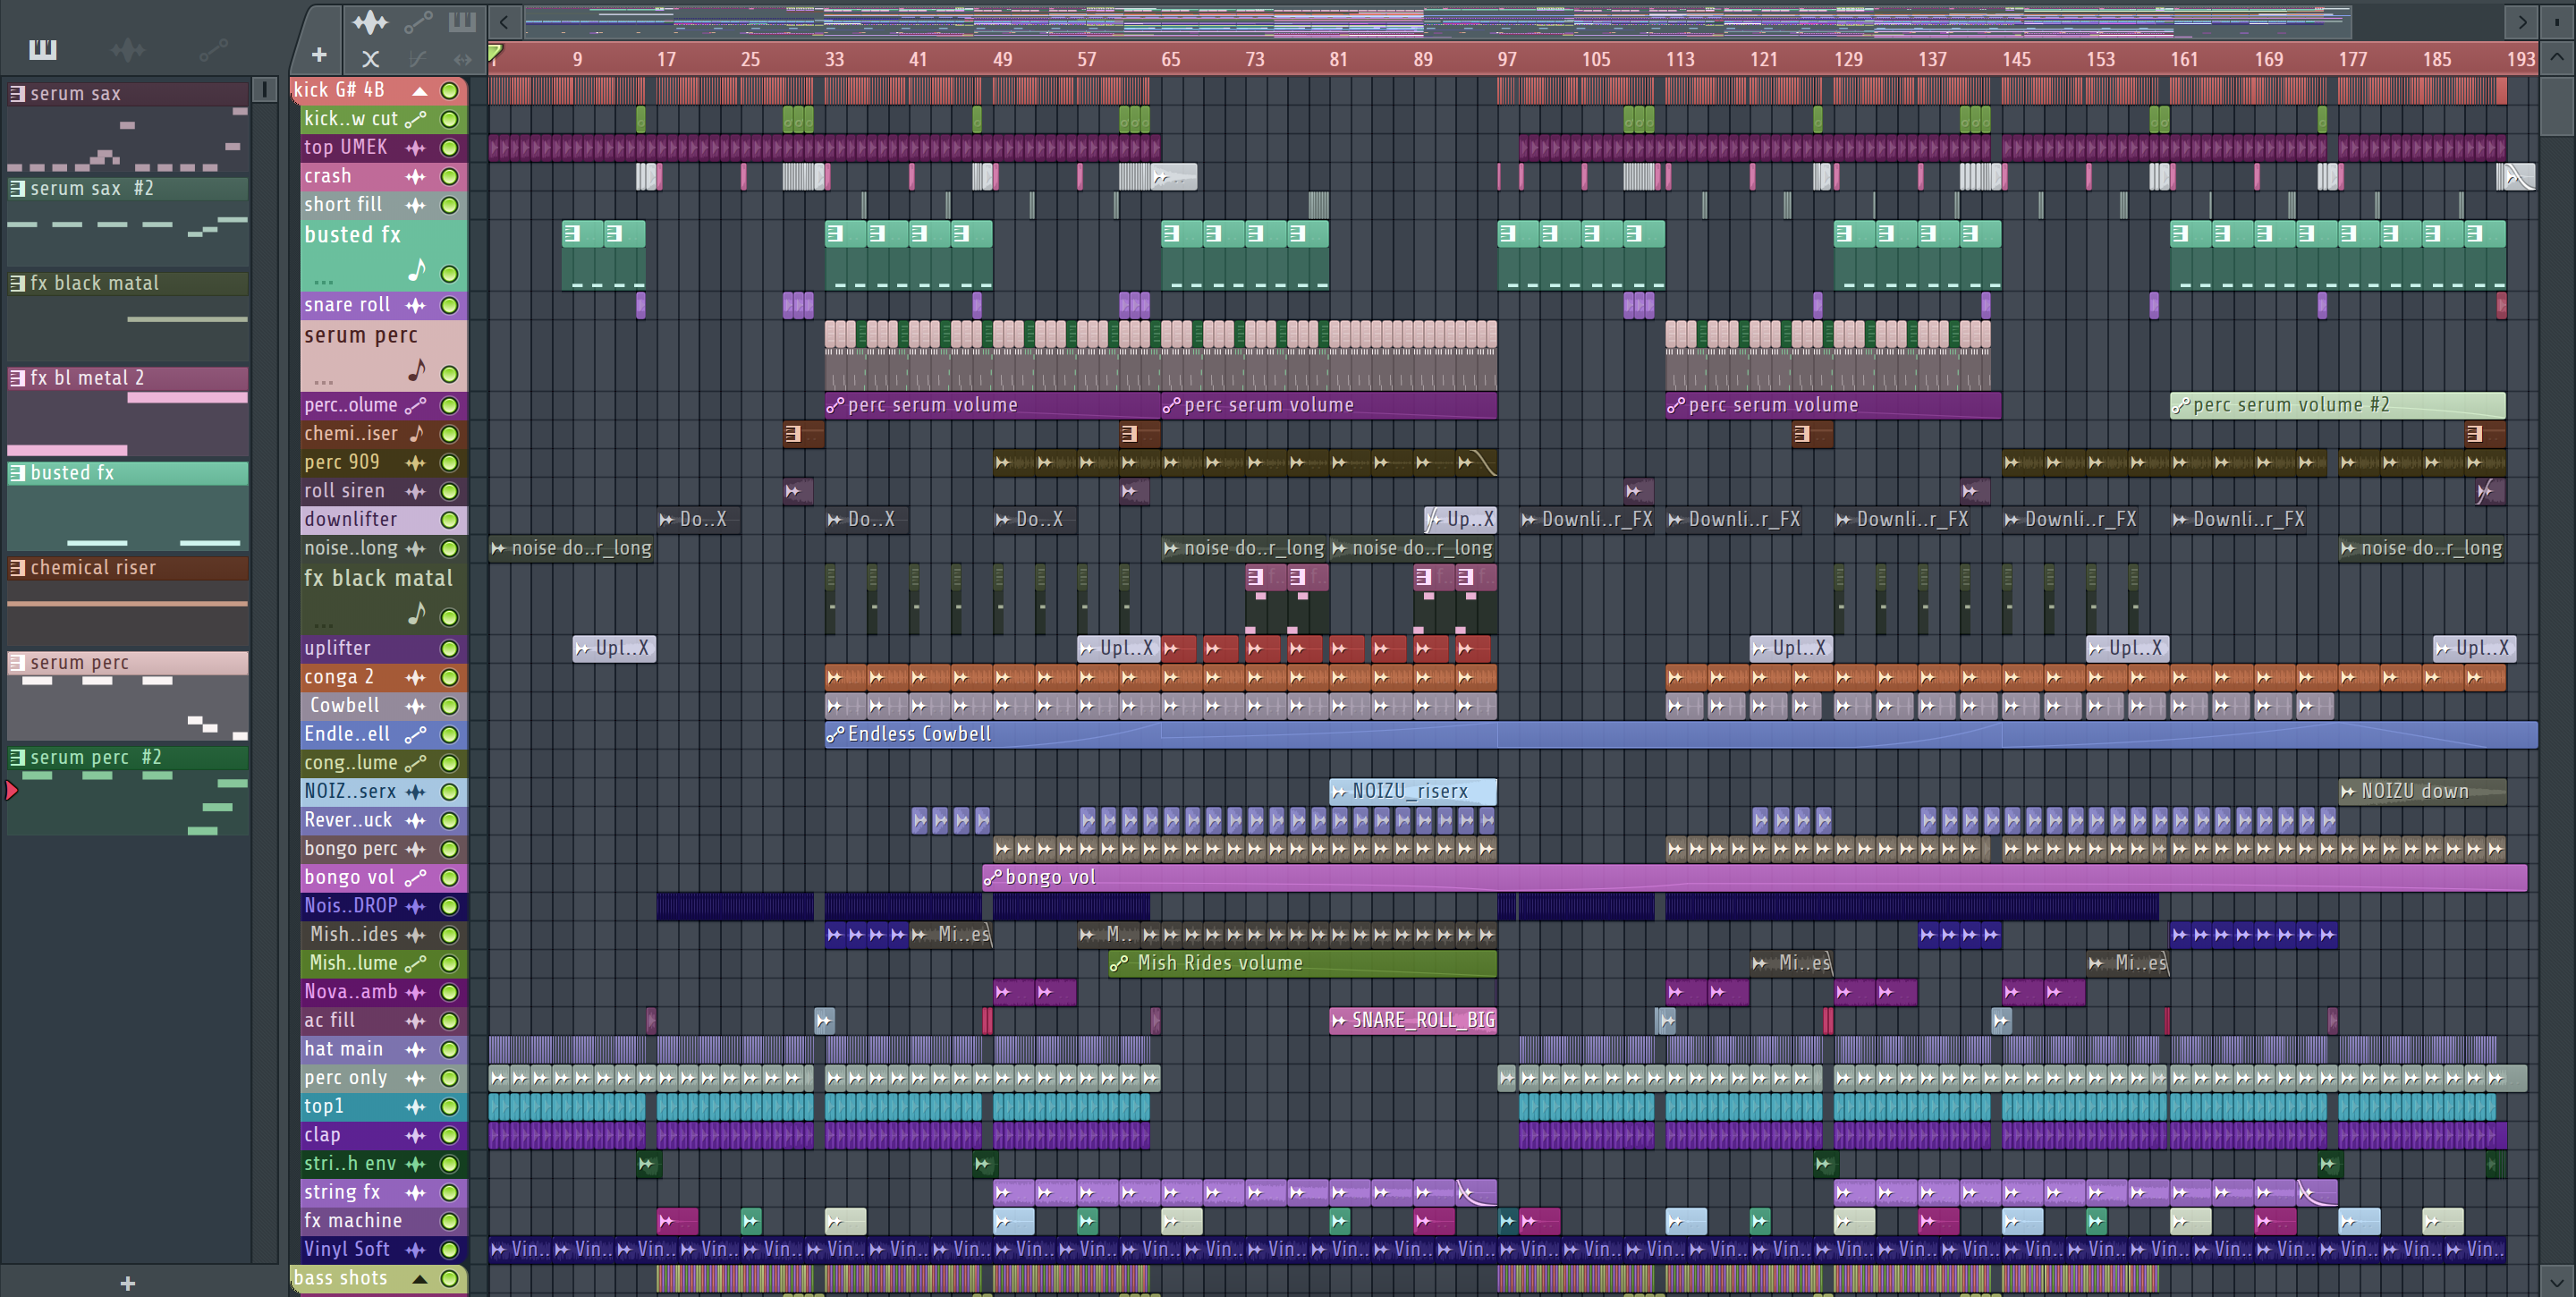
Task: Click the automation icon on bongo vol track
Action: [416, 877]
